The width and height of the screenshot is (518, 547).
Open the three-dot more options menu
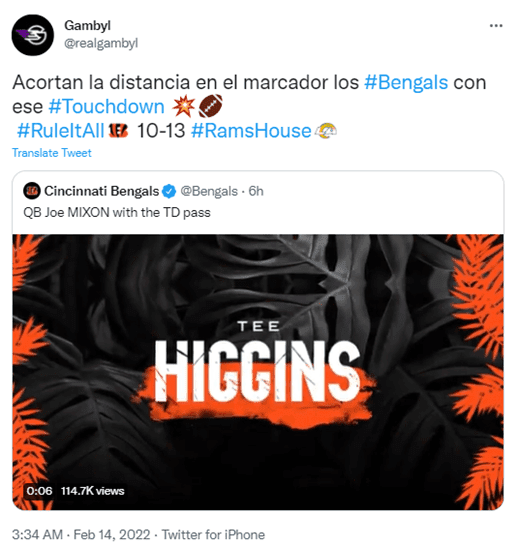coord(496,26)
